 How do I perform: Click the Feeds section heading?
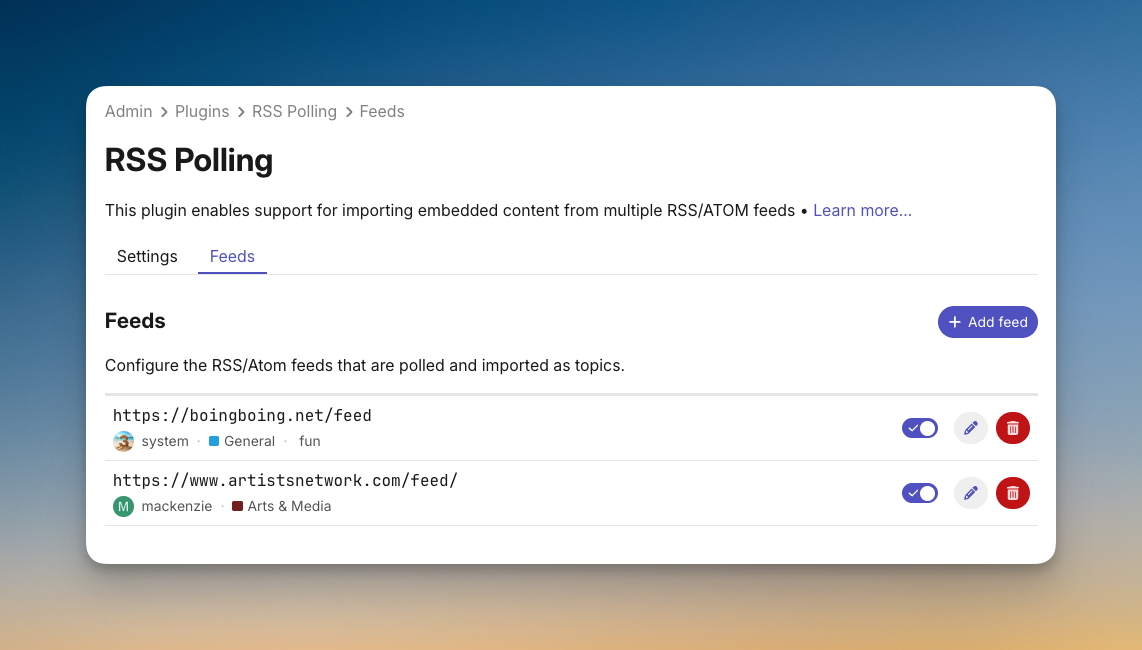click(135, 321)
